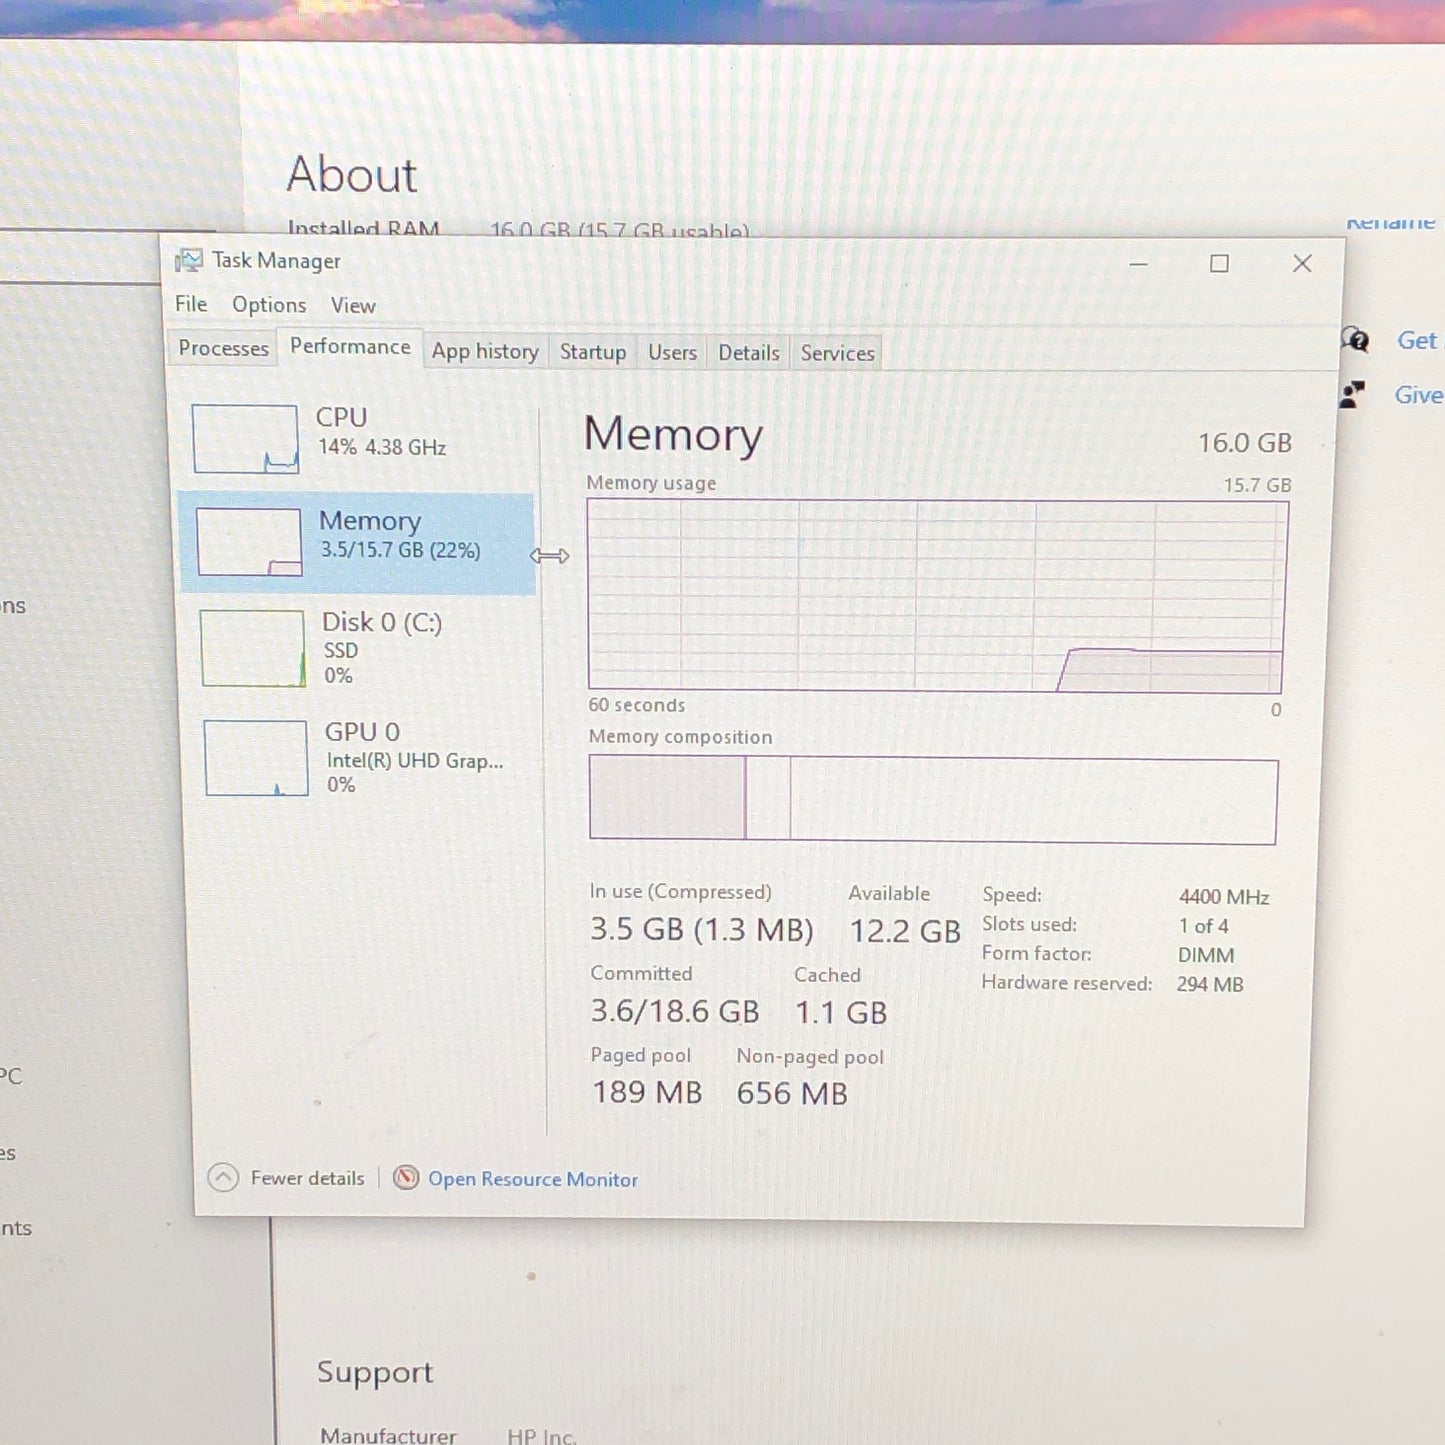Open the View menu
Image resolution: width=1445 pixels, height=1445 pixels.
tap(353, 306)
